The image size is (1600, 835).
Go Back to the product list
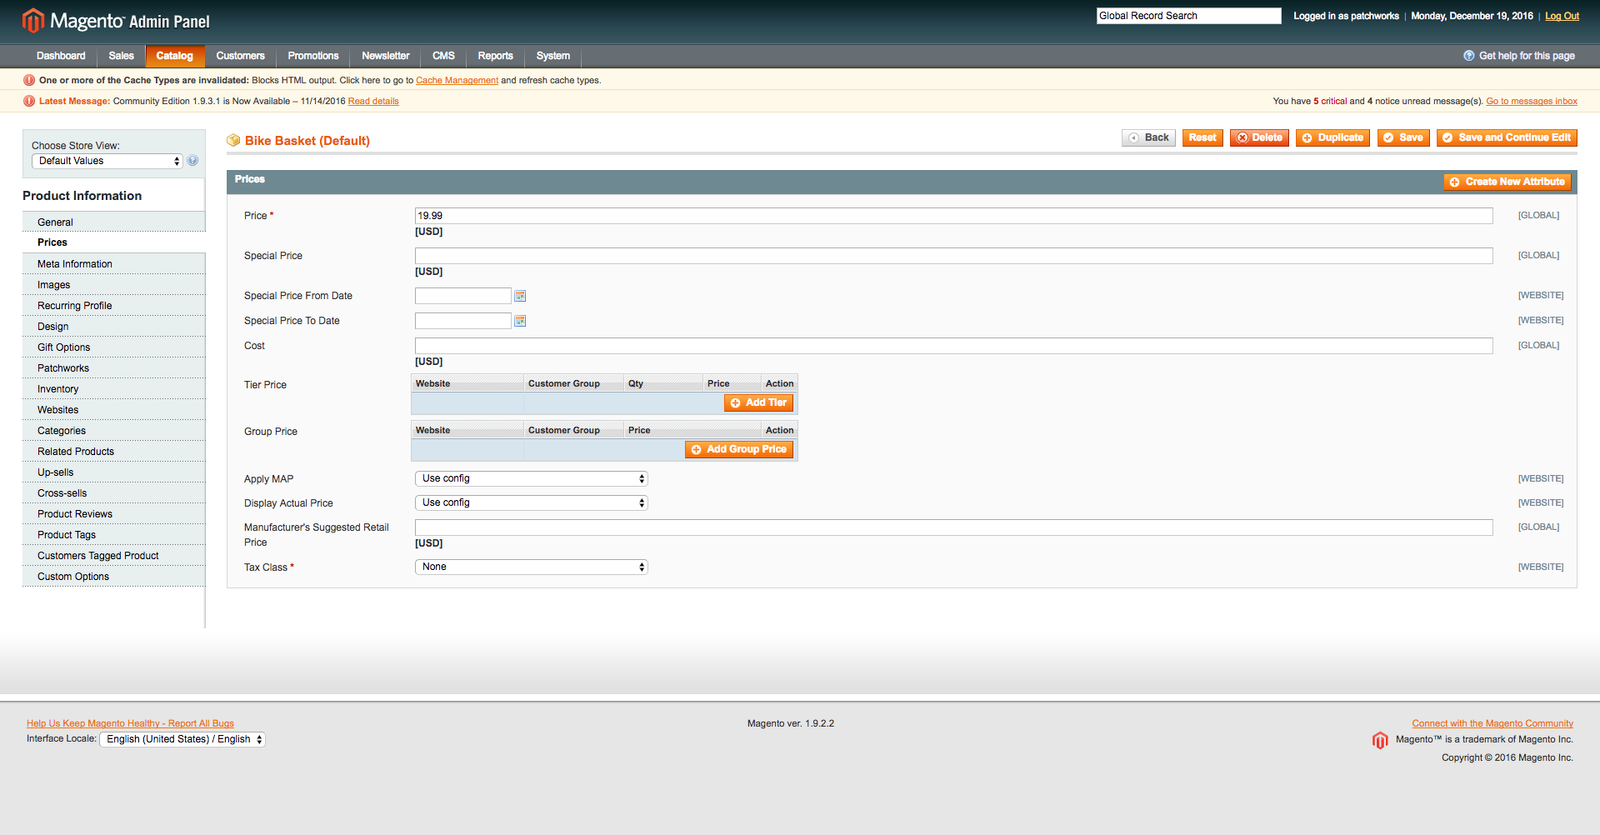(1149, 138)
